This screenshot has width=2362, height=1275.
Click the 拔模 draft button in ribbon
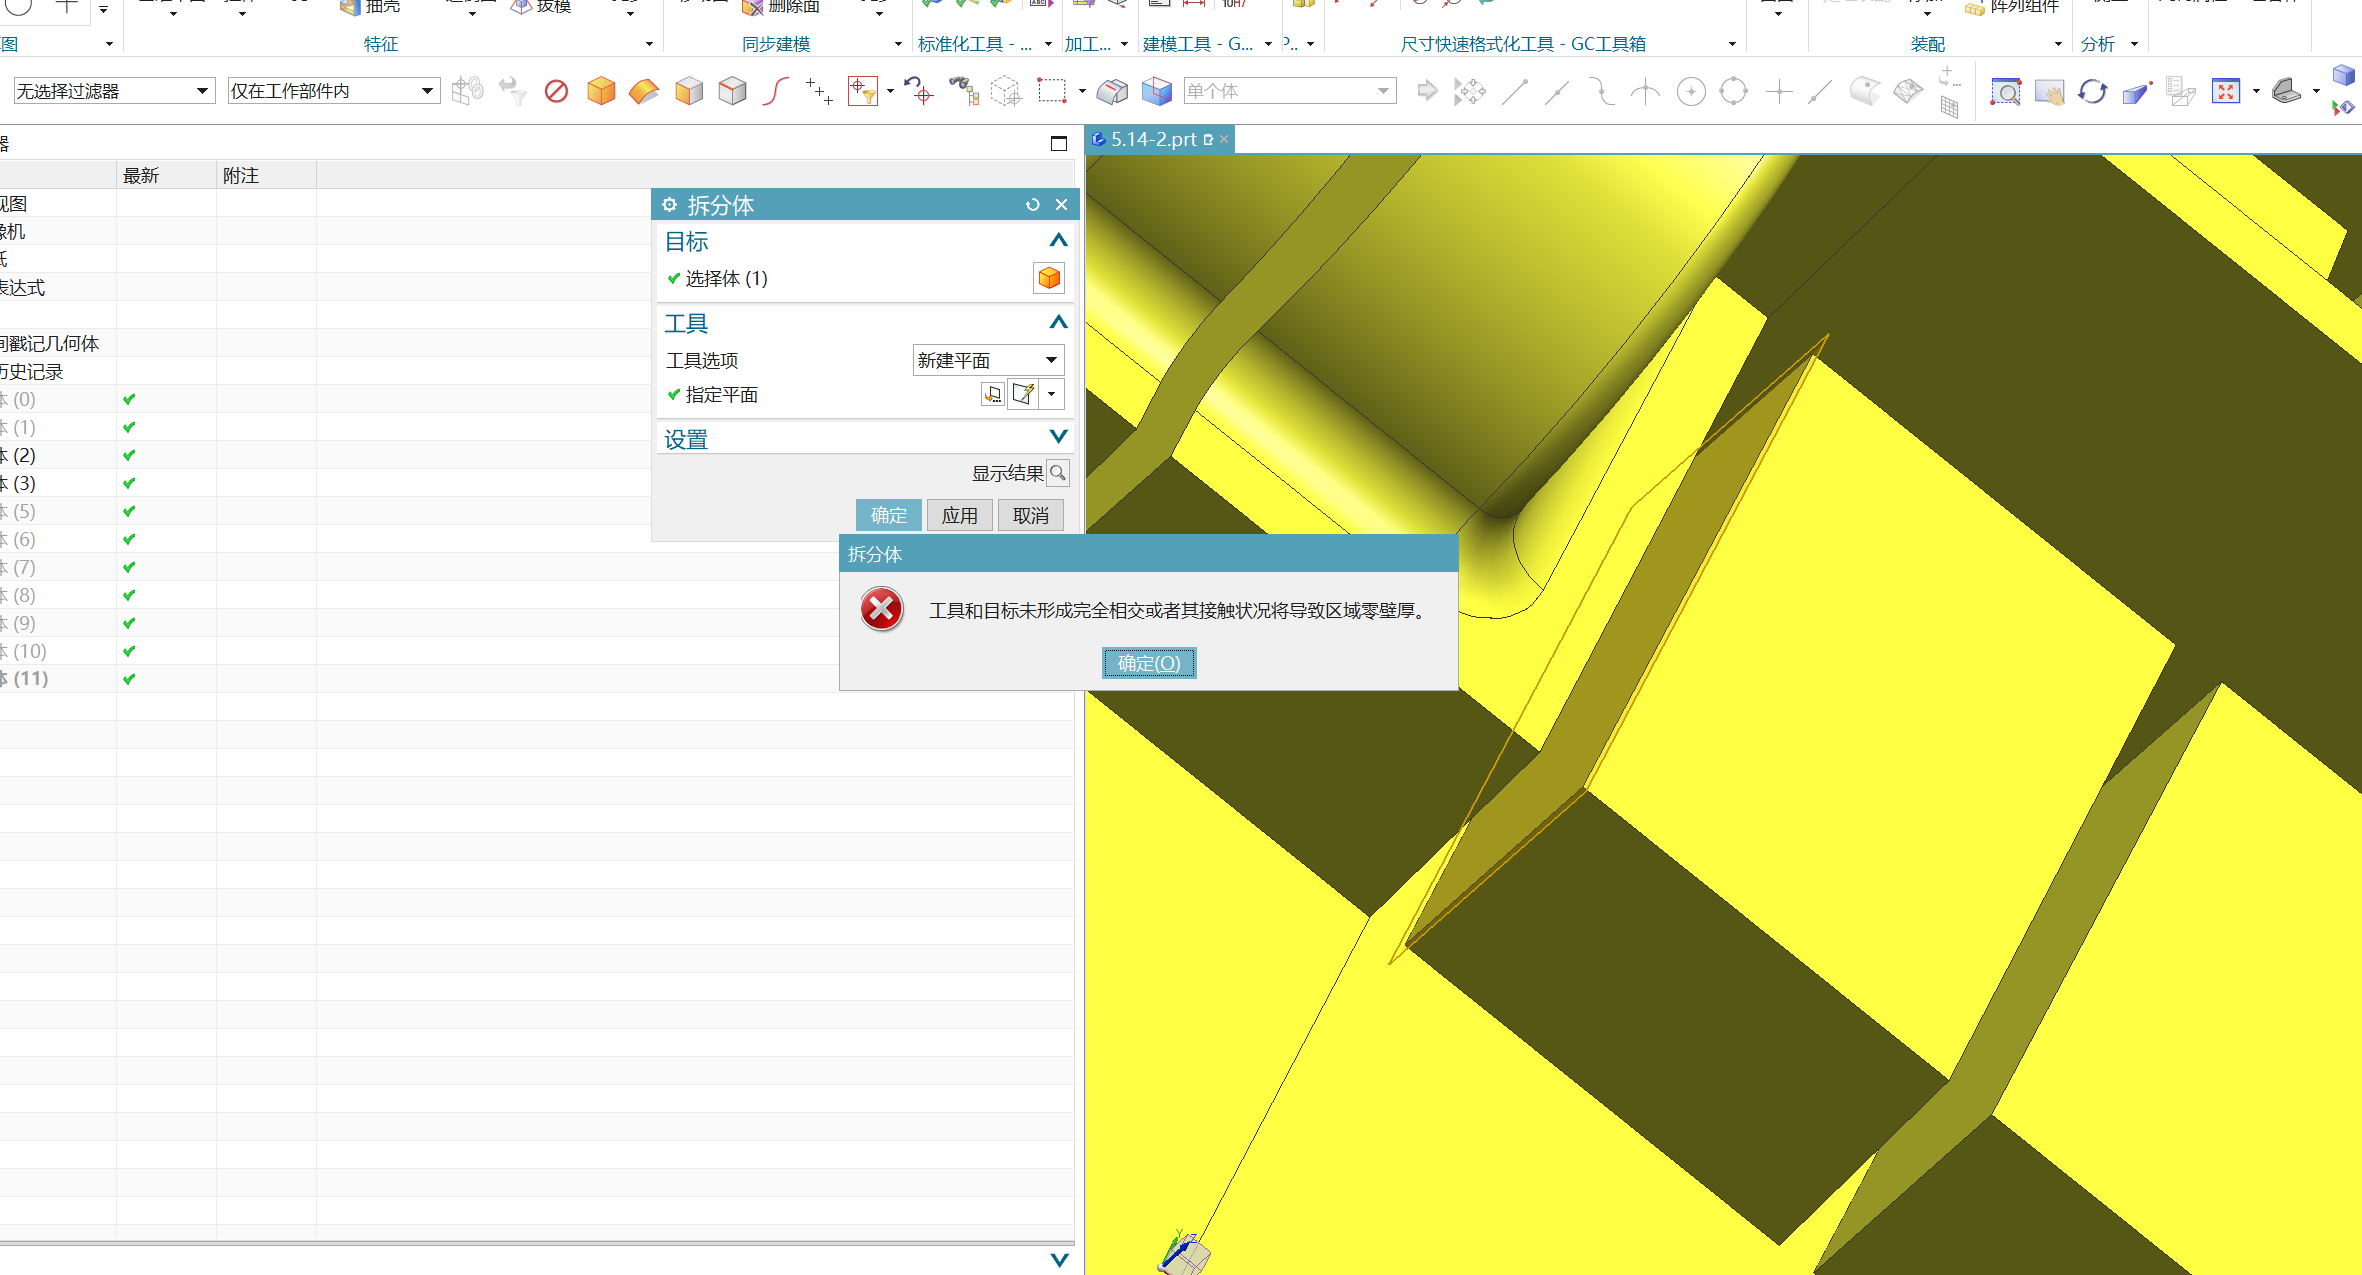pyautogui.click(x=541, y=7)
